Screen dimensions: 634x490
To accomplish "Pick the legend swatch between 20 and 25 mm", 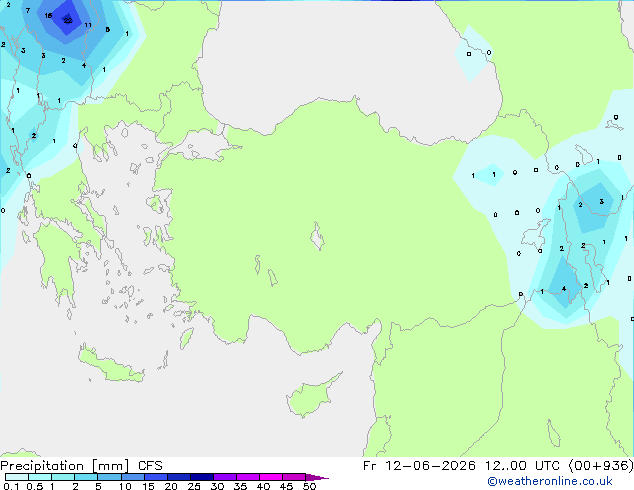I will [179, 477].
